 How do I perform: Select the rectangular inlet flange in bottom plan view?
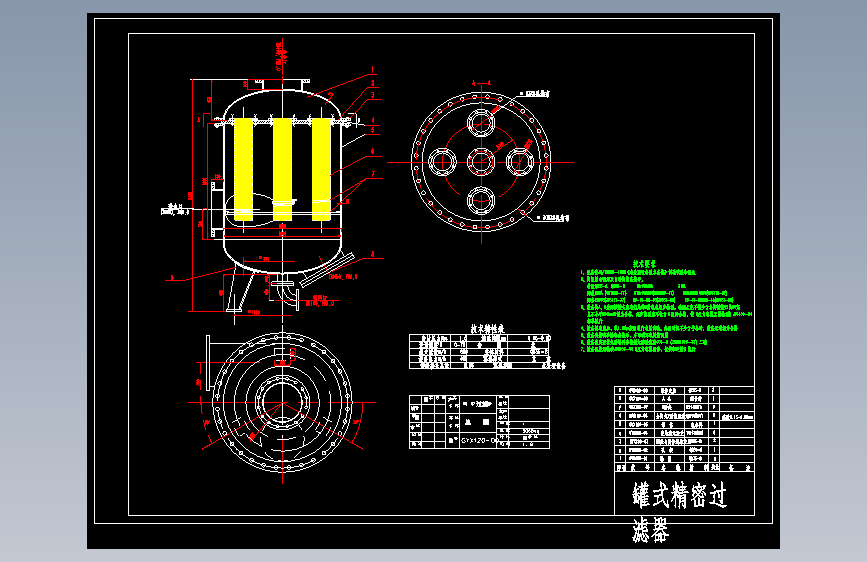208,363
